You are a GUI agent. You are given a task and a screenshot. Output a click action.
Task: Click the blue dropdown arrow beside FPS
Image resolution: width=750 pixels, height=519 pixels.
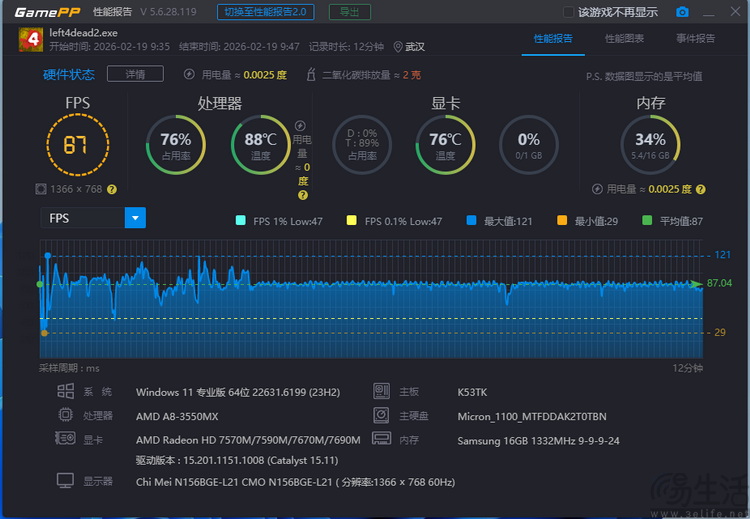click(135, 218)
